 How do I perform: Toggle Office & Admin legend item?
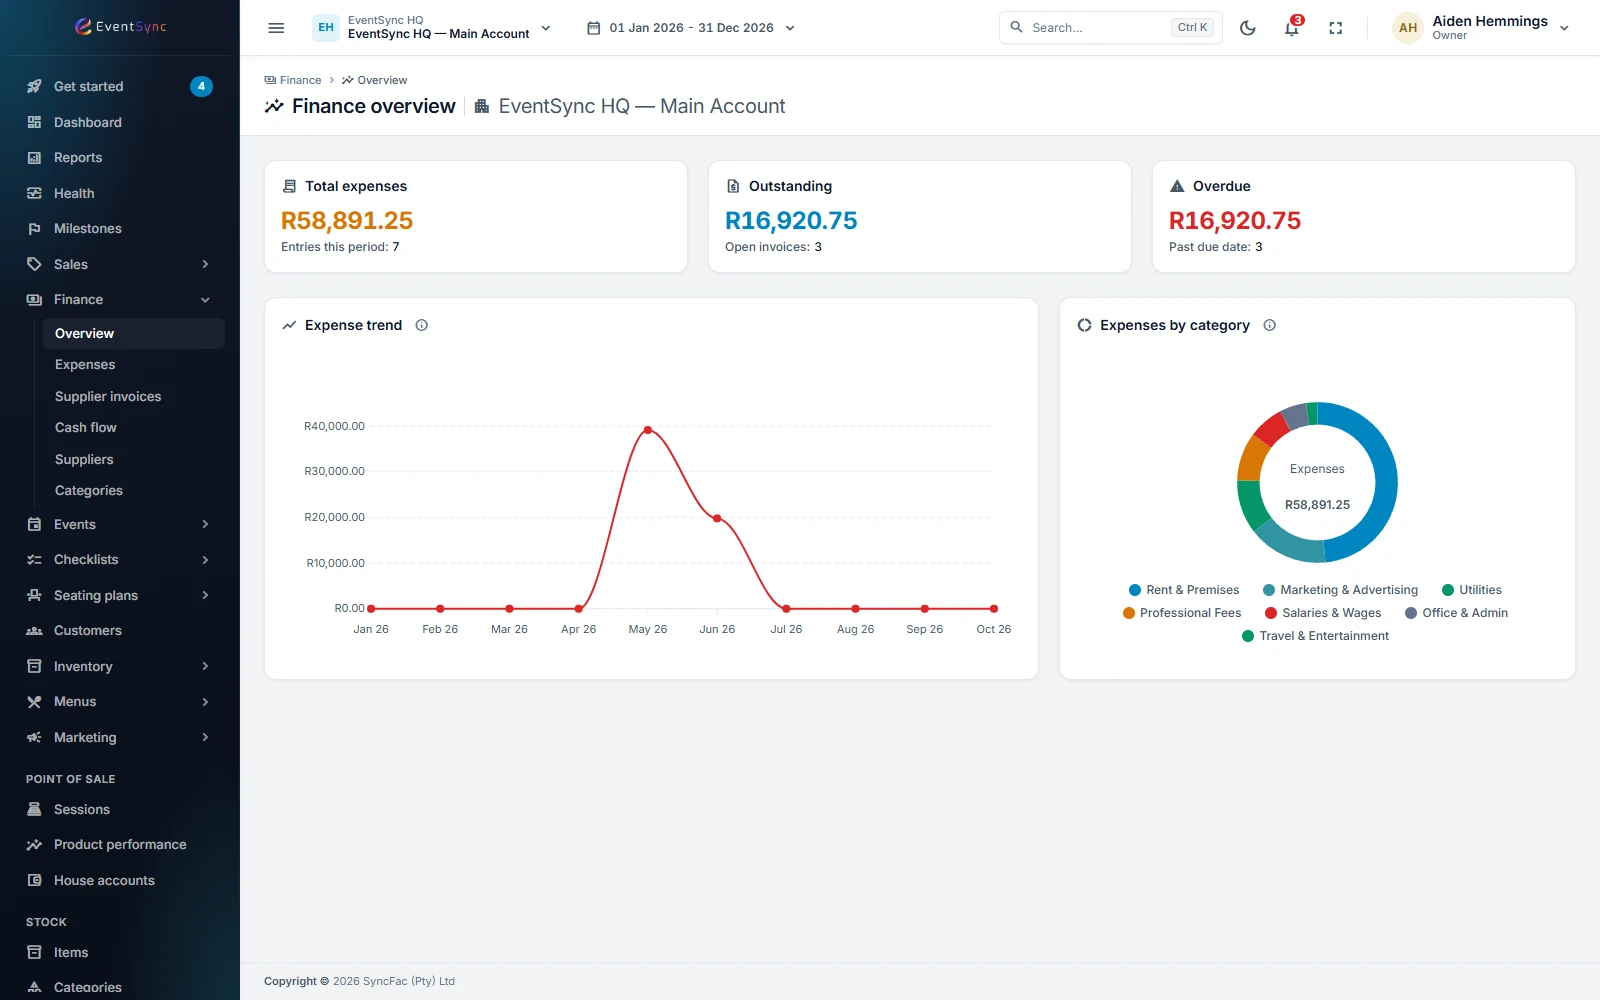click(x=1456, y=613)
